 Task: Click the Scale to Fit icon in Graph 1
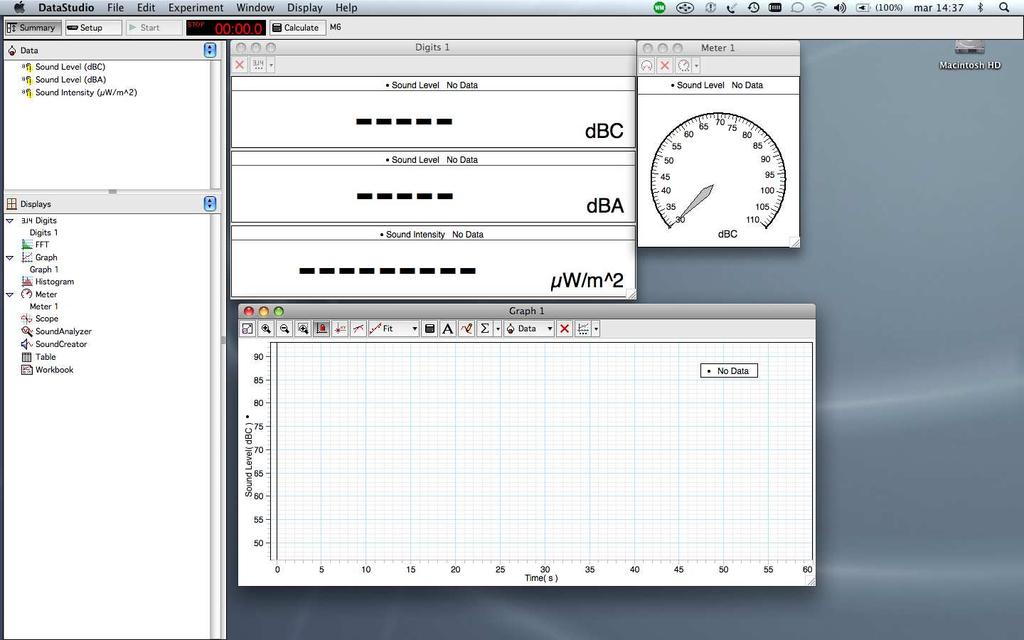pyautogui.click(x=248, y=328)
